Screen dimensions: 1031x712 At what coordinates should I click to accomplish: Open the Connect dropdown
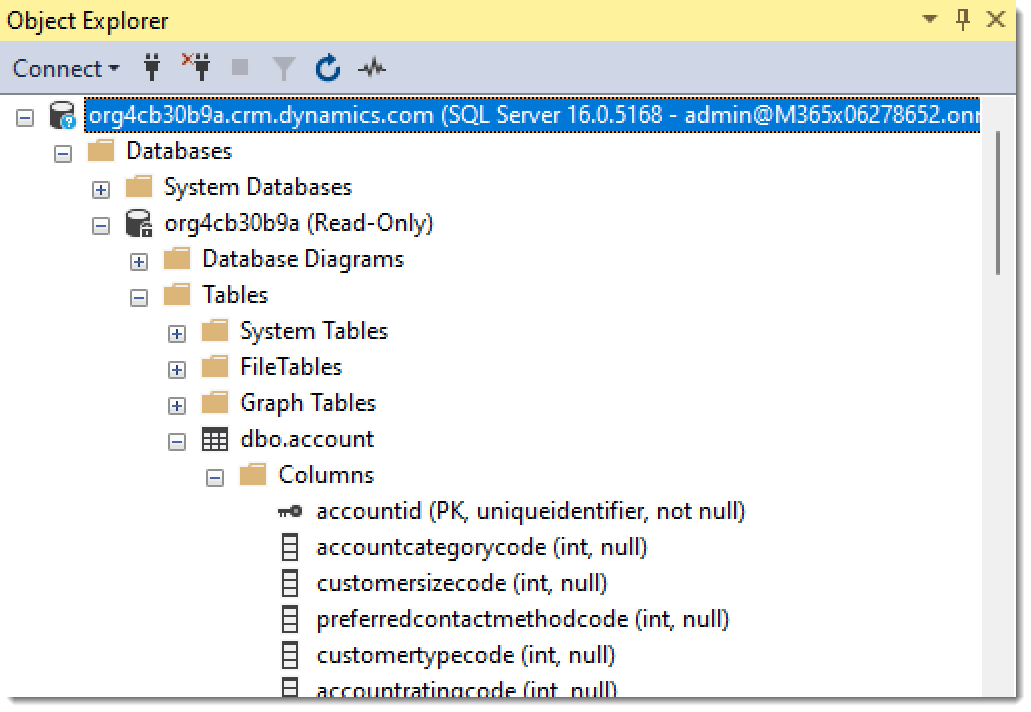[66, 68]
